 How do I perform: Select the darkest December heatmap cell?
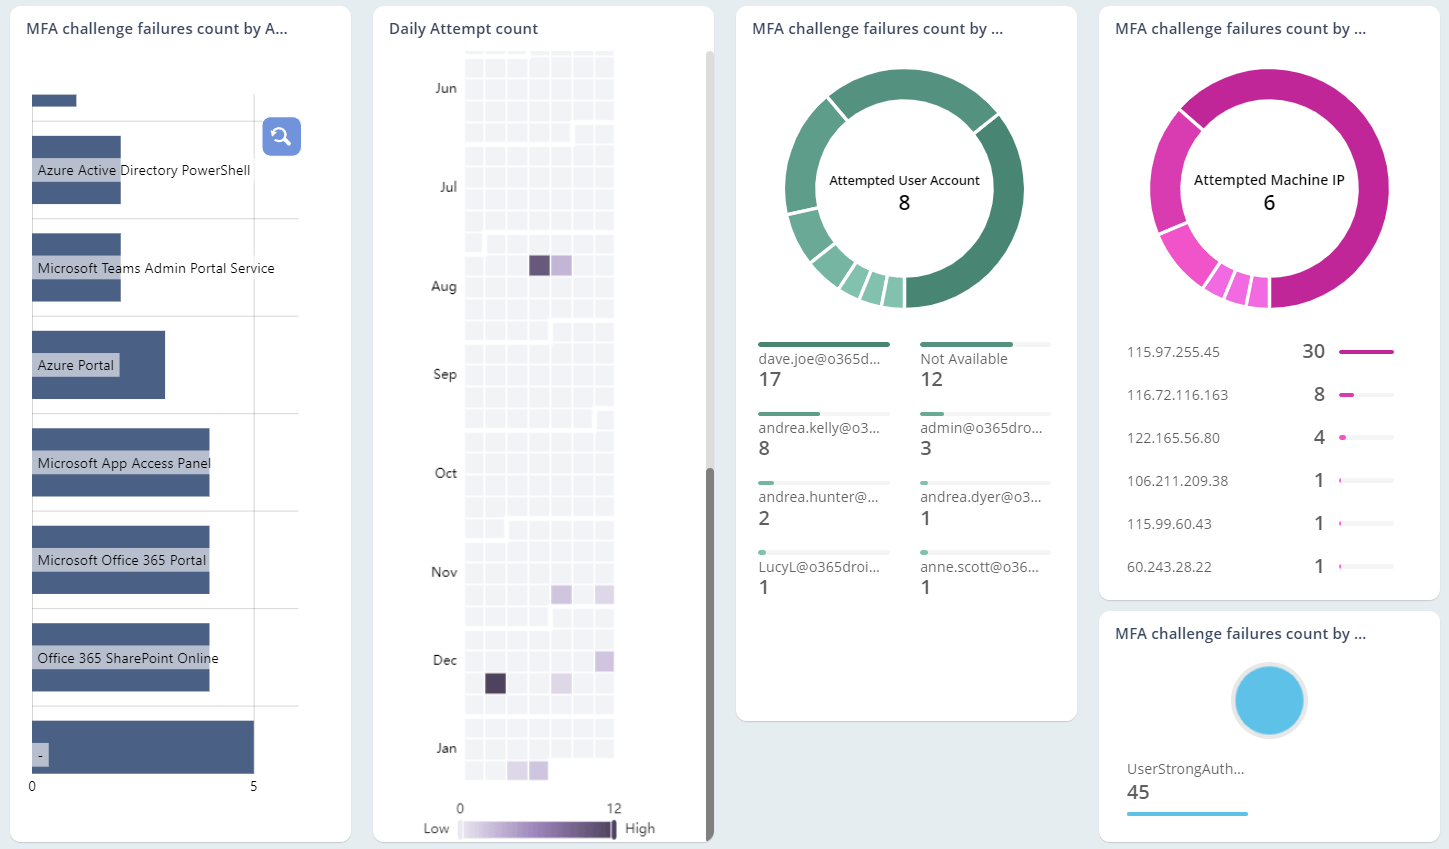(494, 683)
